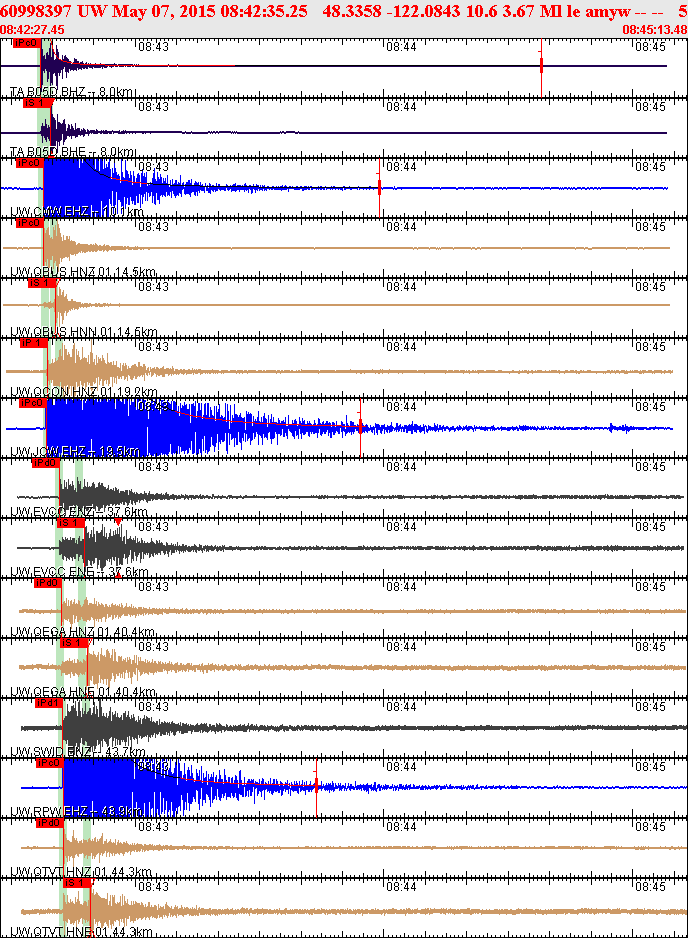Viewport: 688px width, 938px height.
Task: Select the iS 1 pick flag on UW.QTVT.HNE
Action: 77,882
